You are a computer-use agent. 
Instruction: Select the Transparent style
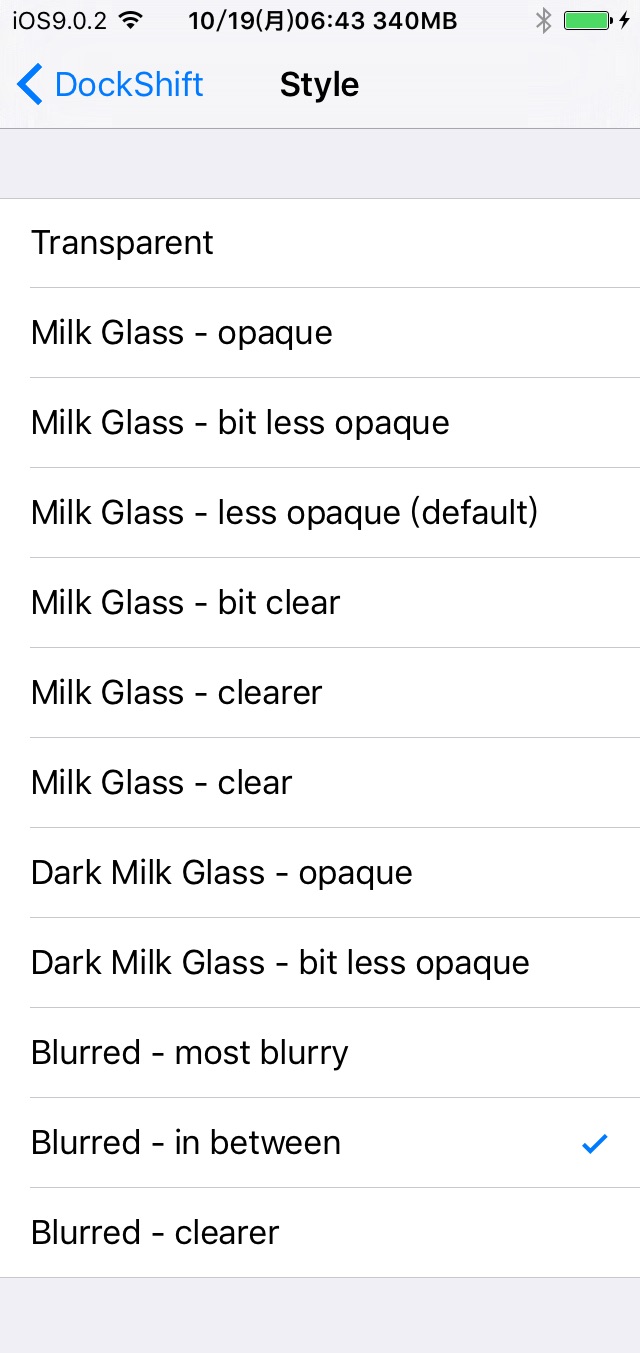tap(320, 243)
